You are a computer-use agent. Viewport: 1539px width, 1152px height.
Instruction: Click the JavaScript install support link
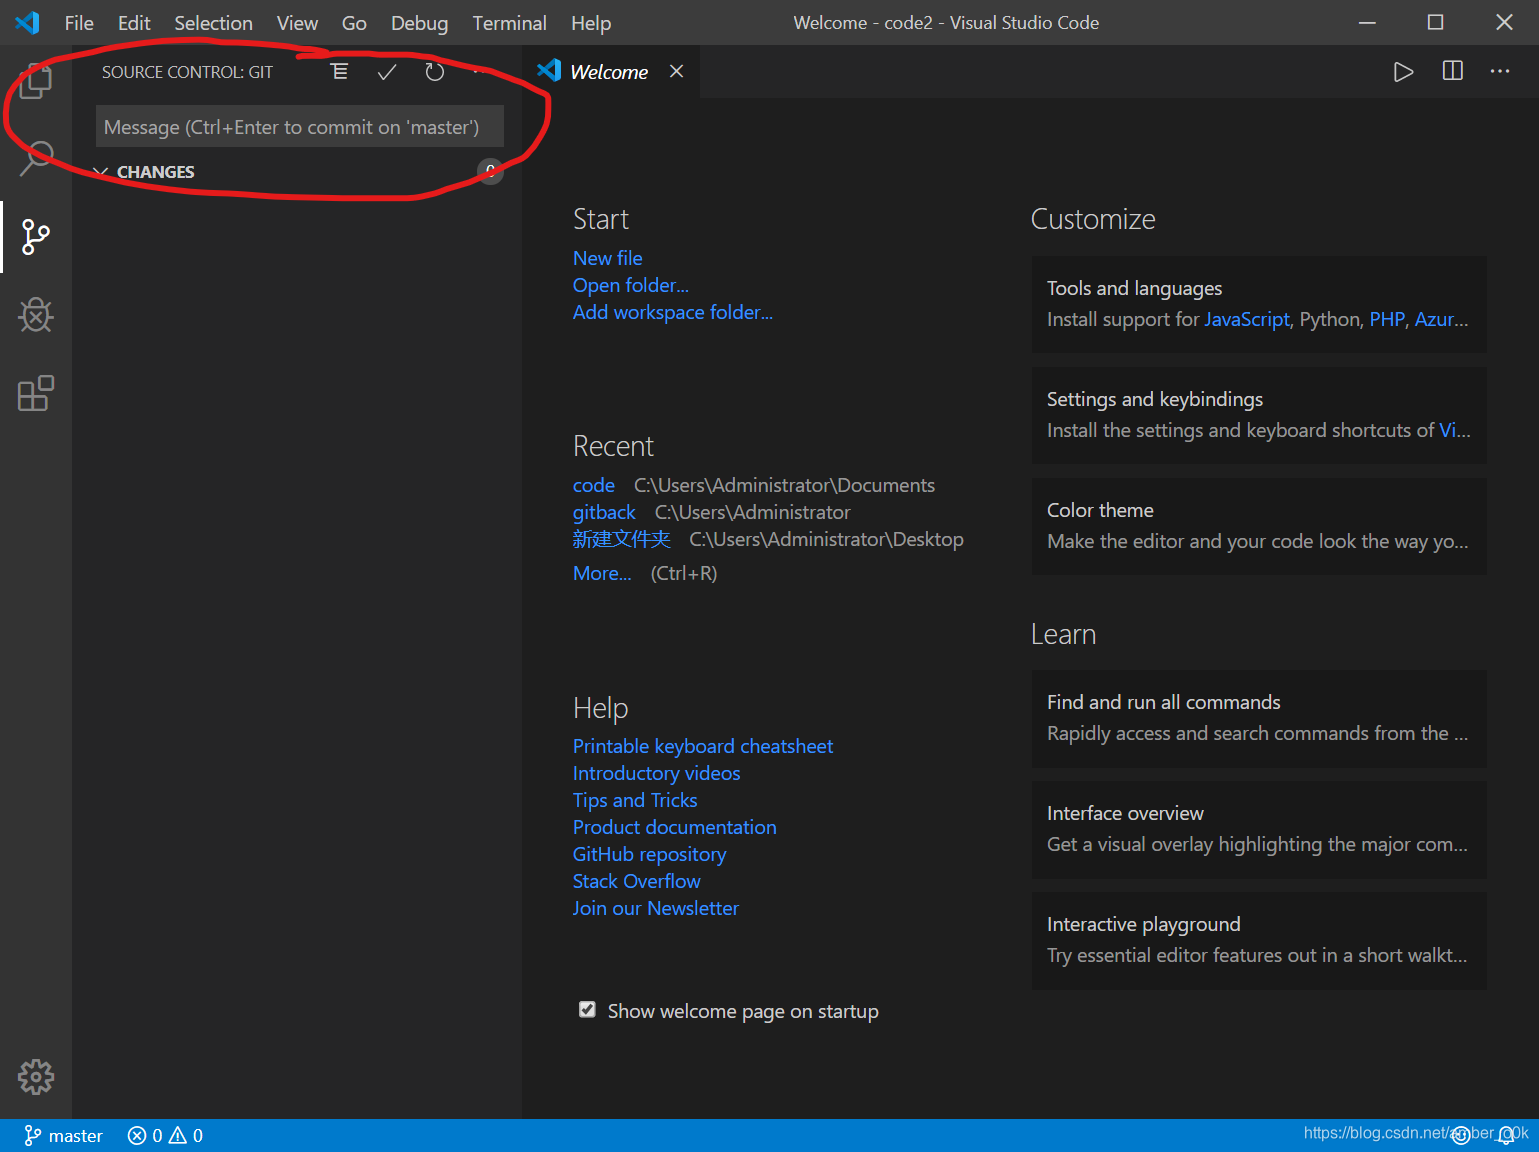pyautogui.click(x=1247, y=319)
